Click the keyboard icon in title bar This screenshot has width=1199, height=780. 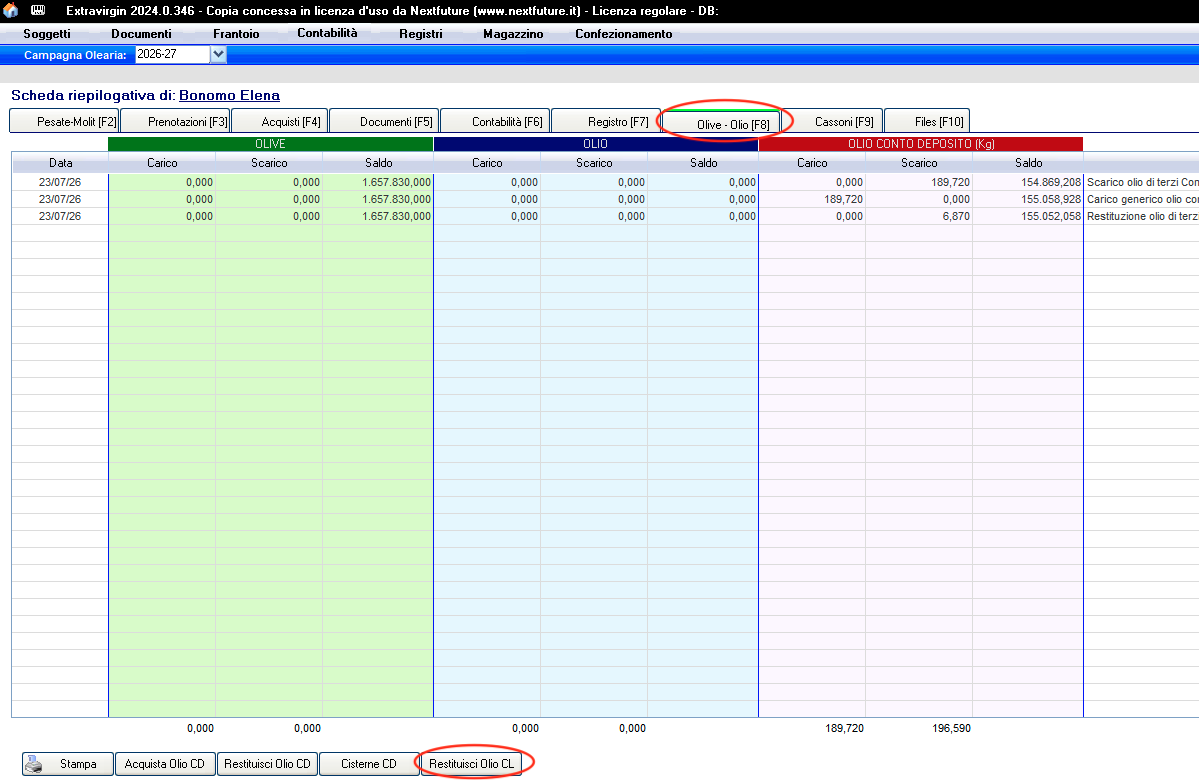[x=37, y=11]
